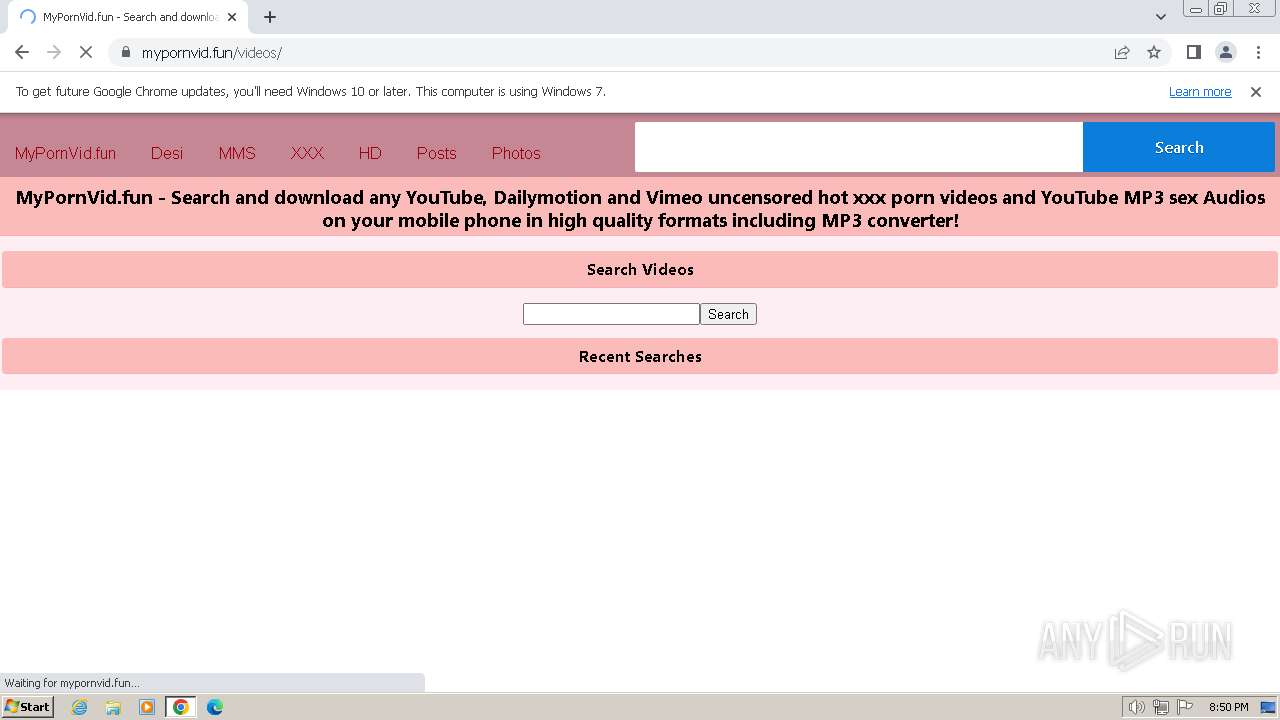Viewport: 1280px width, 720px height.
Task: Click the show desktop tray button
Action: tap(1268, 707)
